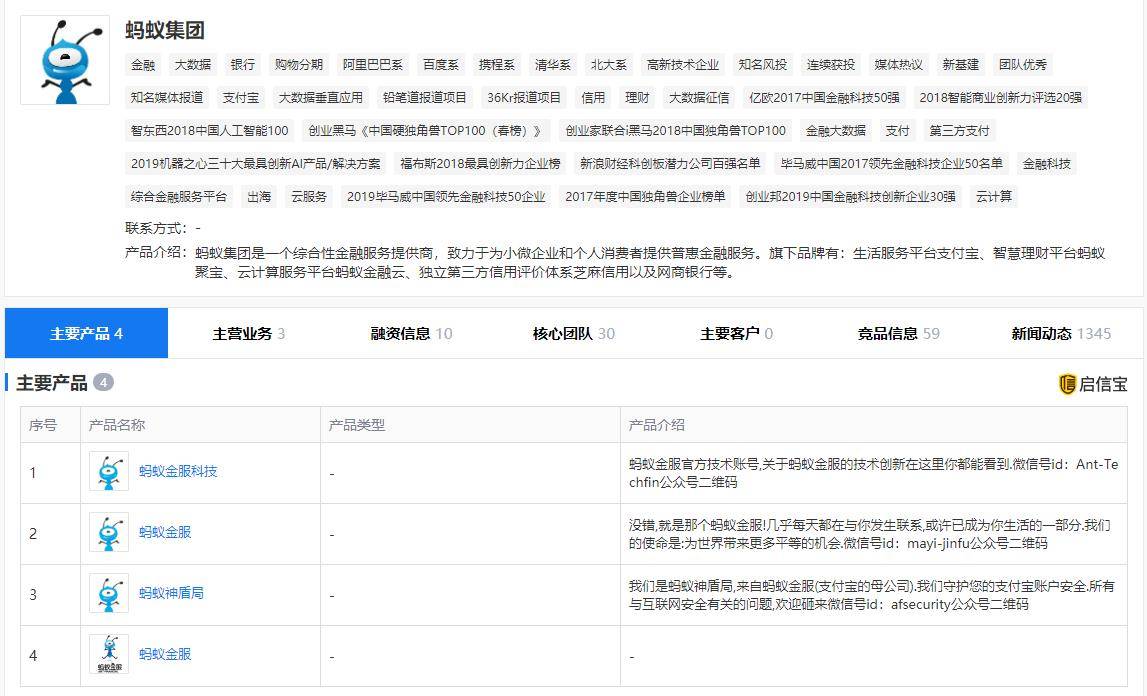1147x696 pixels.
Task: Select the 金融 tag
Action: [x=141, y=63]
